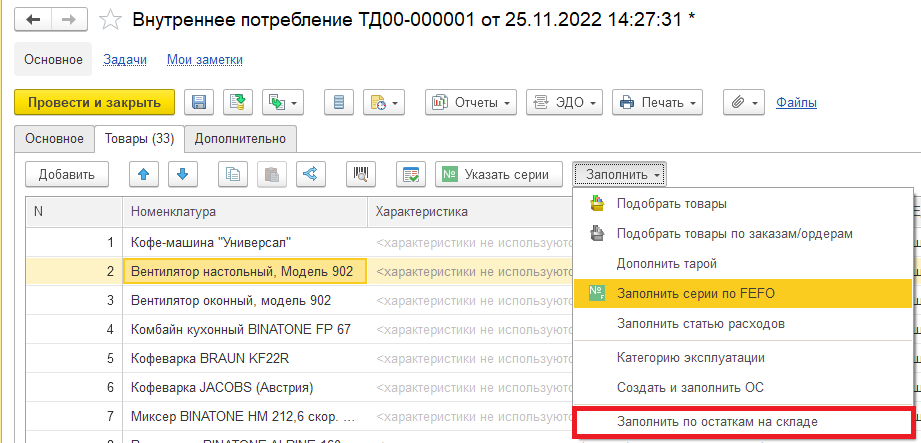Open the create-based-on dropdown icon

click(x=283, y=103)
